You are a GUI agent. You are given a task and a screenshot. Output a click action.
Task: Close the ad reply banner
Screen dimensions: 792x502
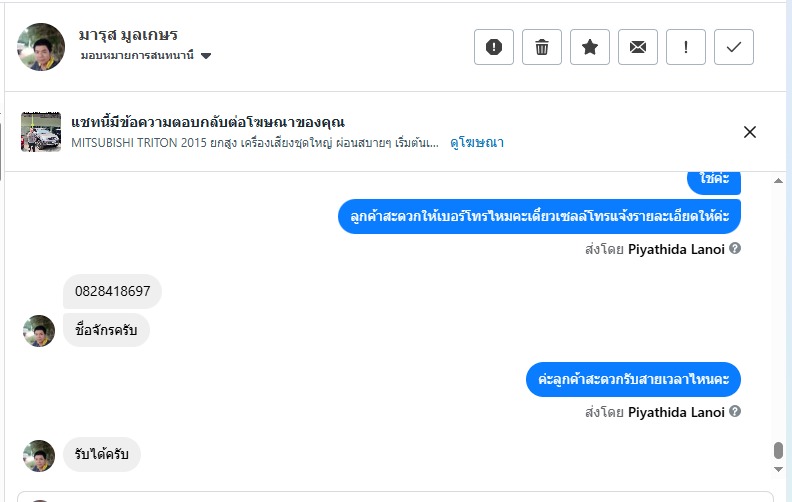click(x=750, y=132)
